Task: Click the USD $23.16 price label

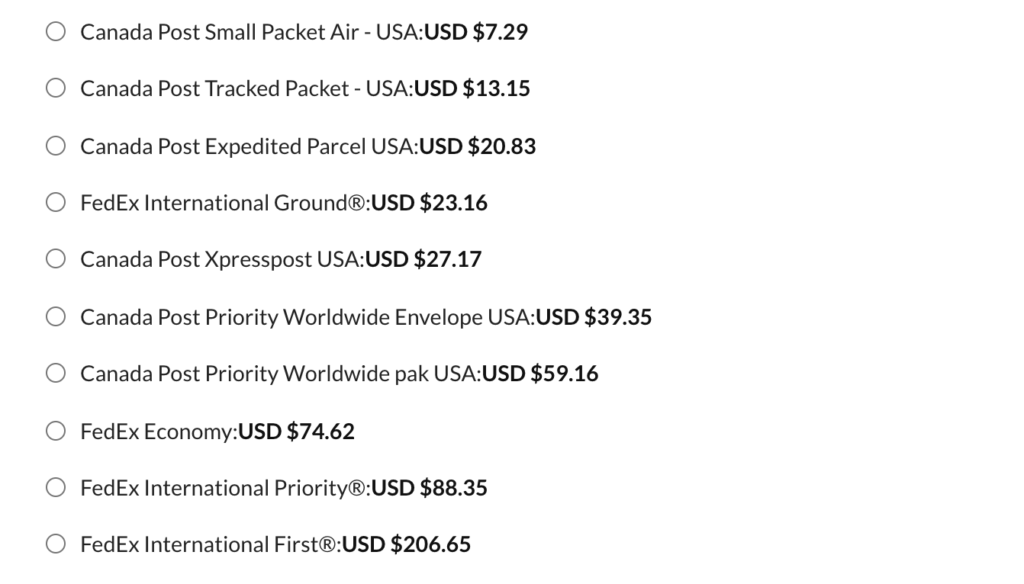Action: [430, 203]
